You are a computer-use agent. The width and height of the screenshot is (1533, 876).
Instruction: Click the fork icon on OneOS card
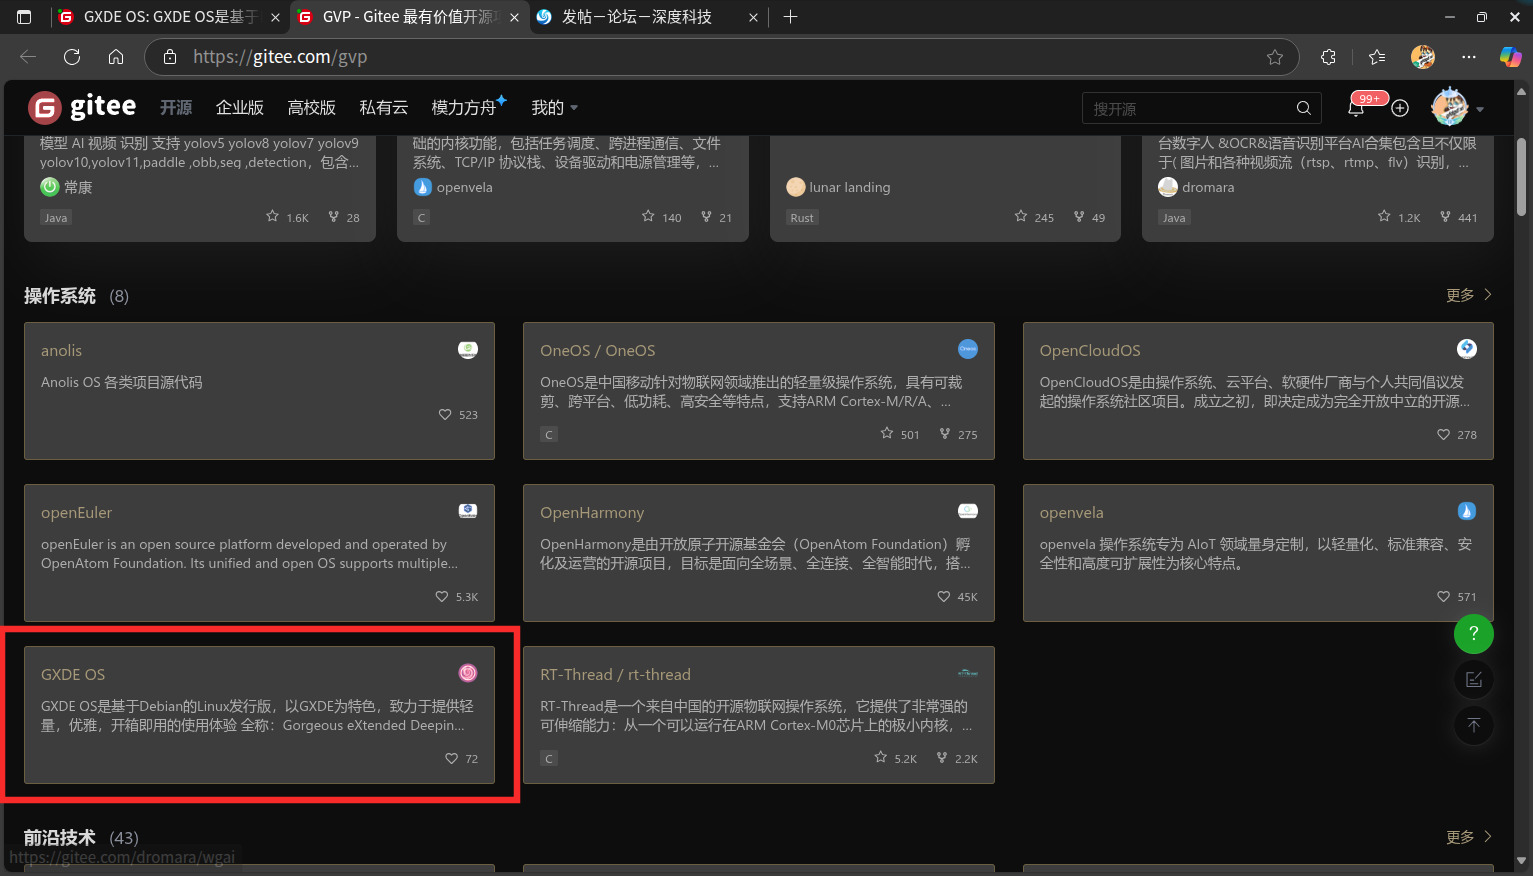[x=944, y=434]
